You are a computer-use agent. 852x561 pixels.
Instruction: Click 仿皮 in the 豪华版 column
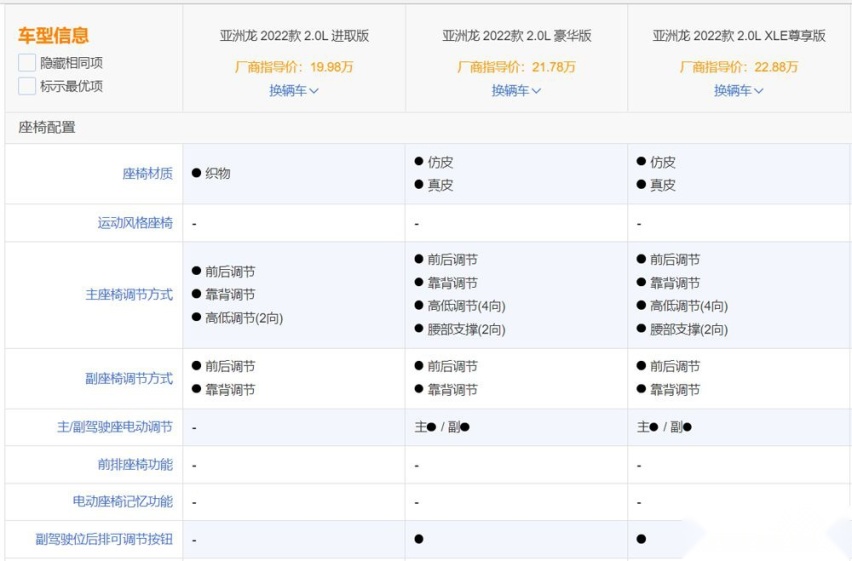tap(440, 162)
